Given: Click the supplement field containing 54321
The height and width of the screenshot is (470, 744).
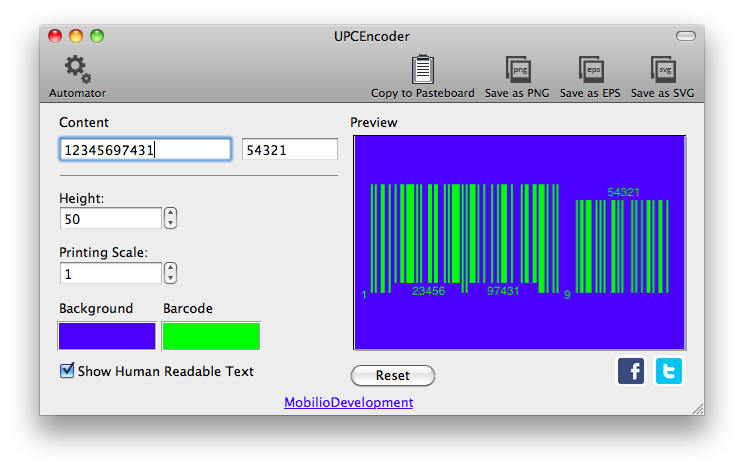Looking at the screenshot, I should pos(290,150).
